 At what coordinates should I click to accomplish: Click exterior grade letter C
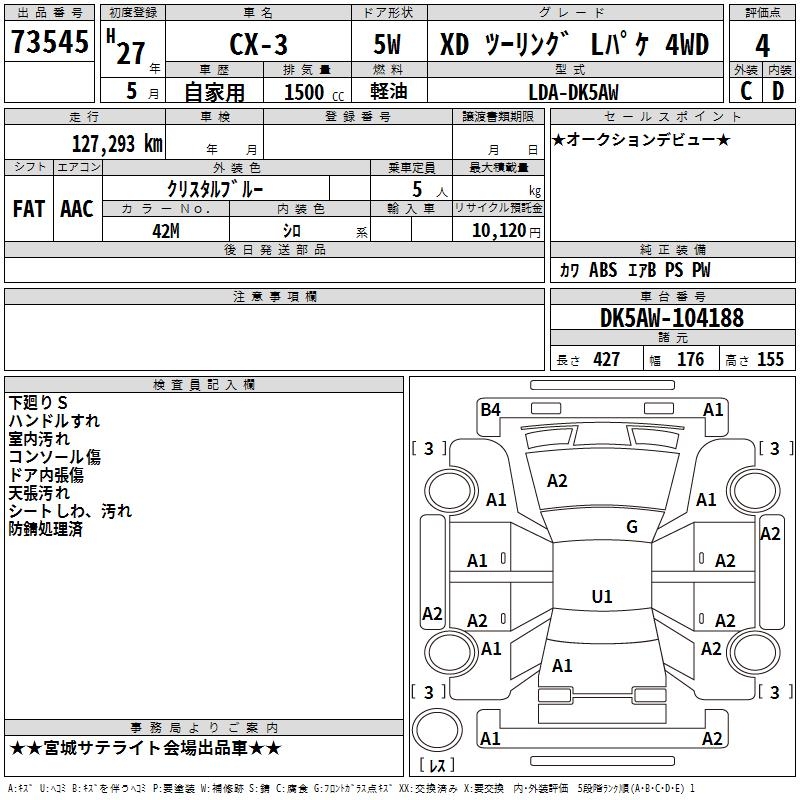[746, 91]
